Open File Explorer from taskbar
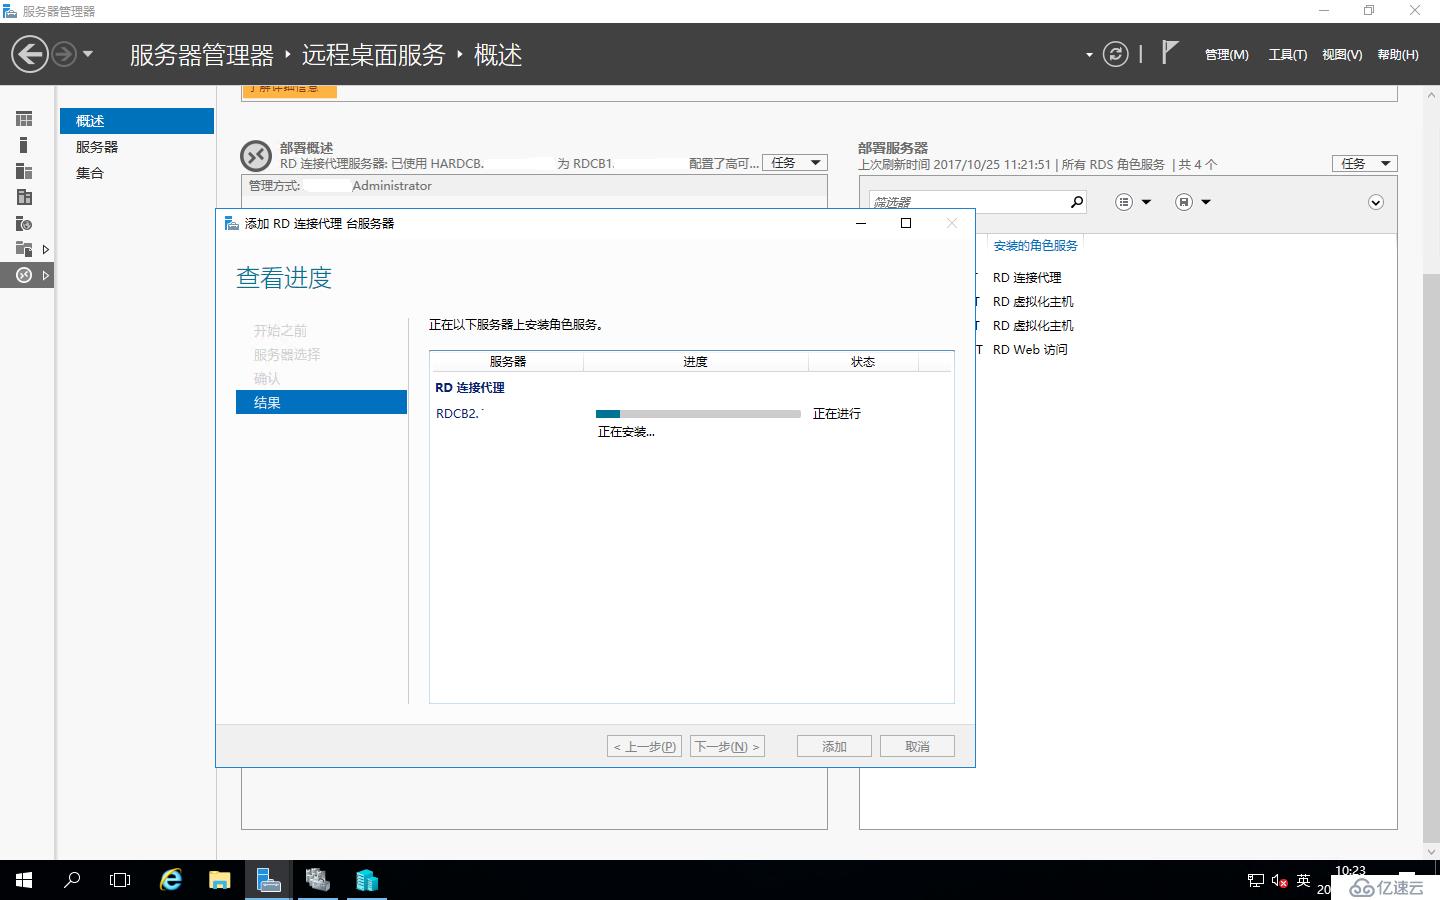The width and height of the screenshot is (1440, 900). (220, 880)
